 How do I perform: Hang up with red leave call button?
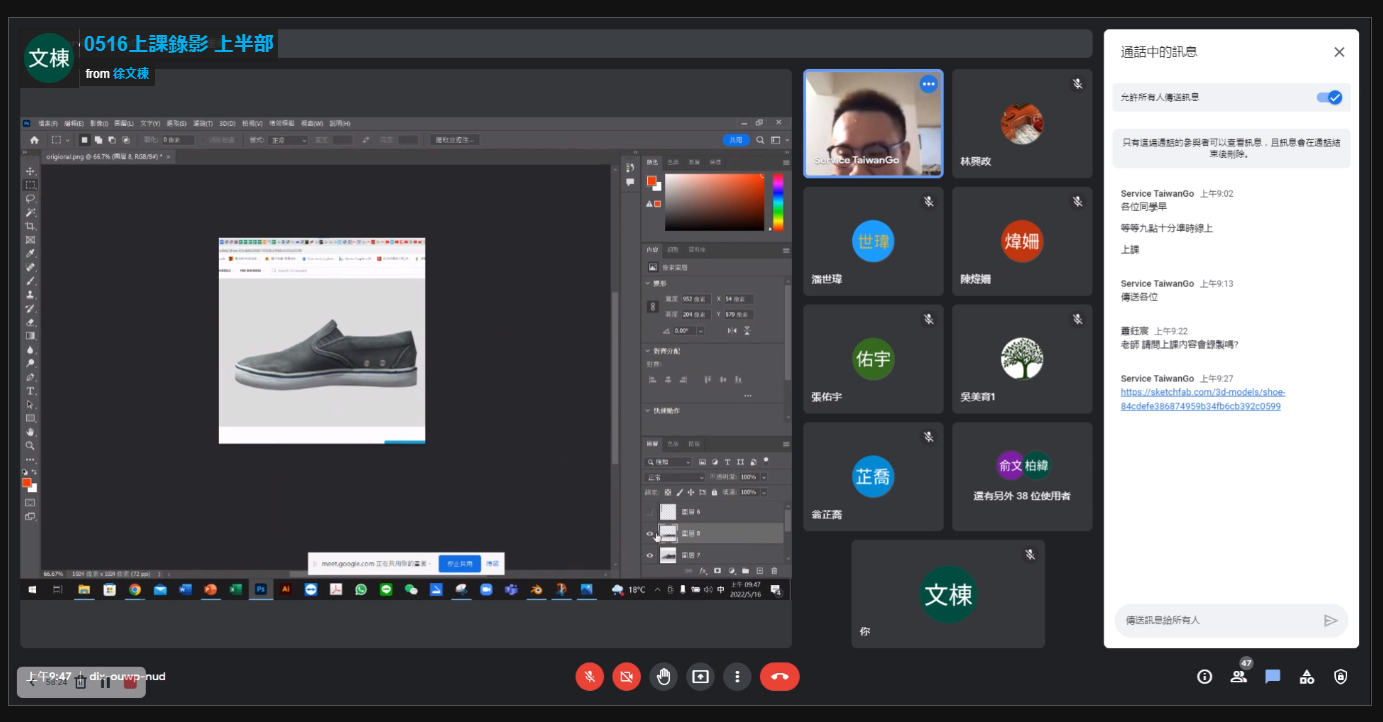(779, 677)
